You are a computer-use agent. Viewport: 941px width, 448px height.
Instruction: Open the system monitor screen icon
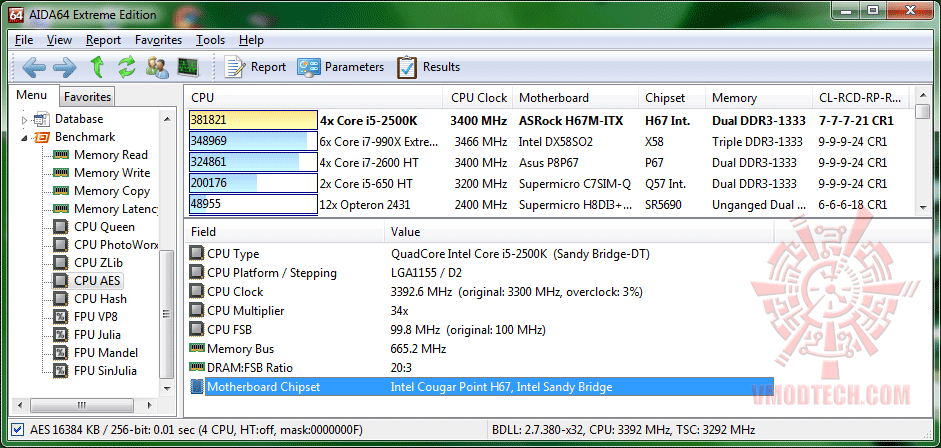(x=187, y=67)
